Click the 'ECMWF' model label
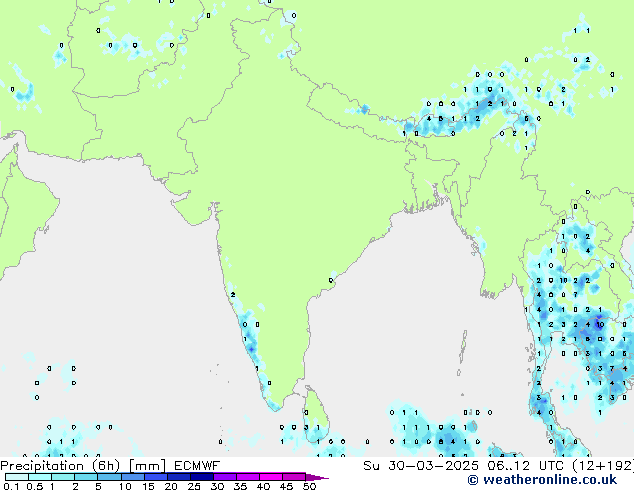Viewport: 634px width, 490px height. pos(197,466)
